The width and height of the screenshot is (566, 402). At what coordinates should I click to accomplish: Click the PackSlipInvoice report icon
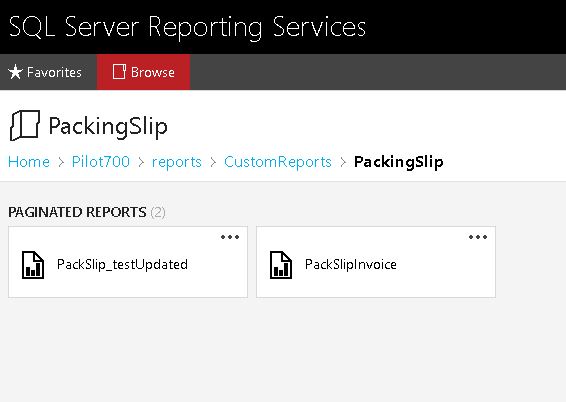pyautogui.click(x=281, y=265)
